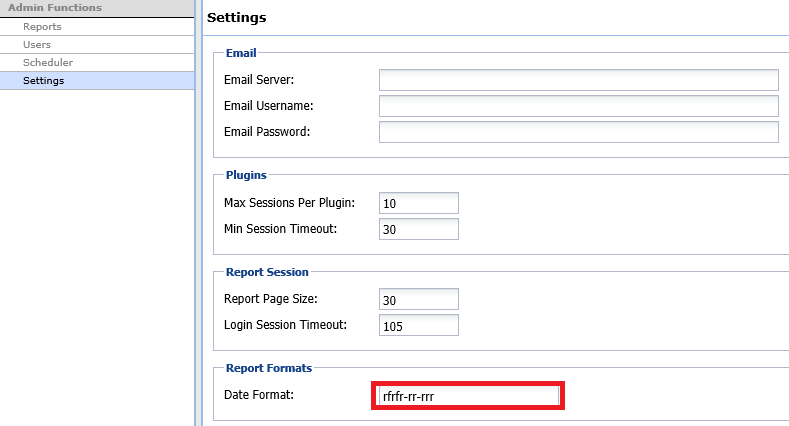Screen dimensions: 789x426
Task: Click the Email group legend title
Action: tap(241, 52)
